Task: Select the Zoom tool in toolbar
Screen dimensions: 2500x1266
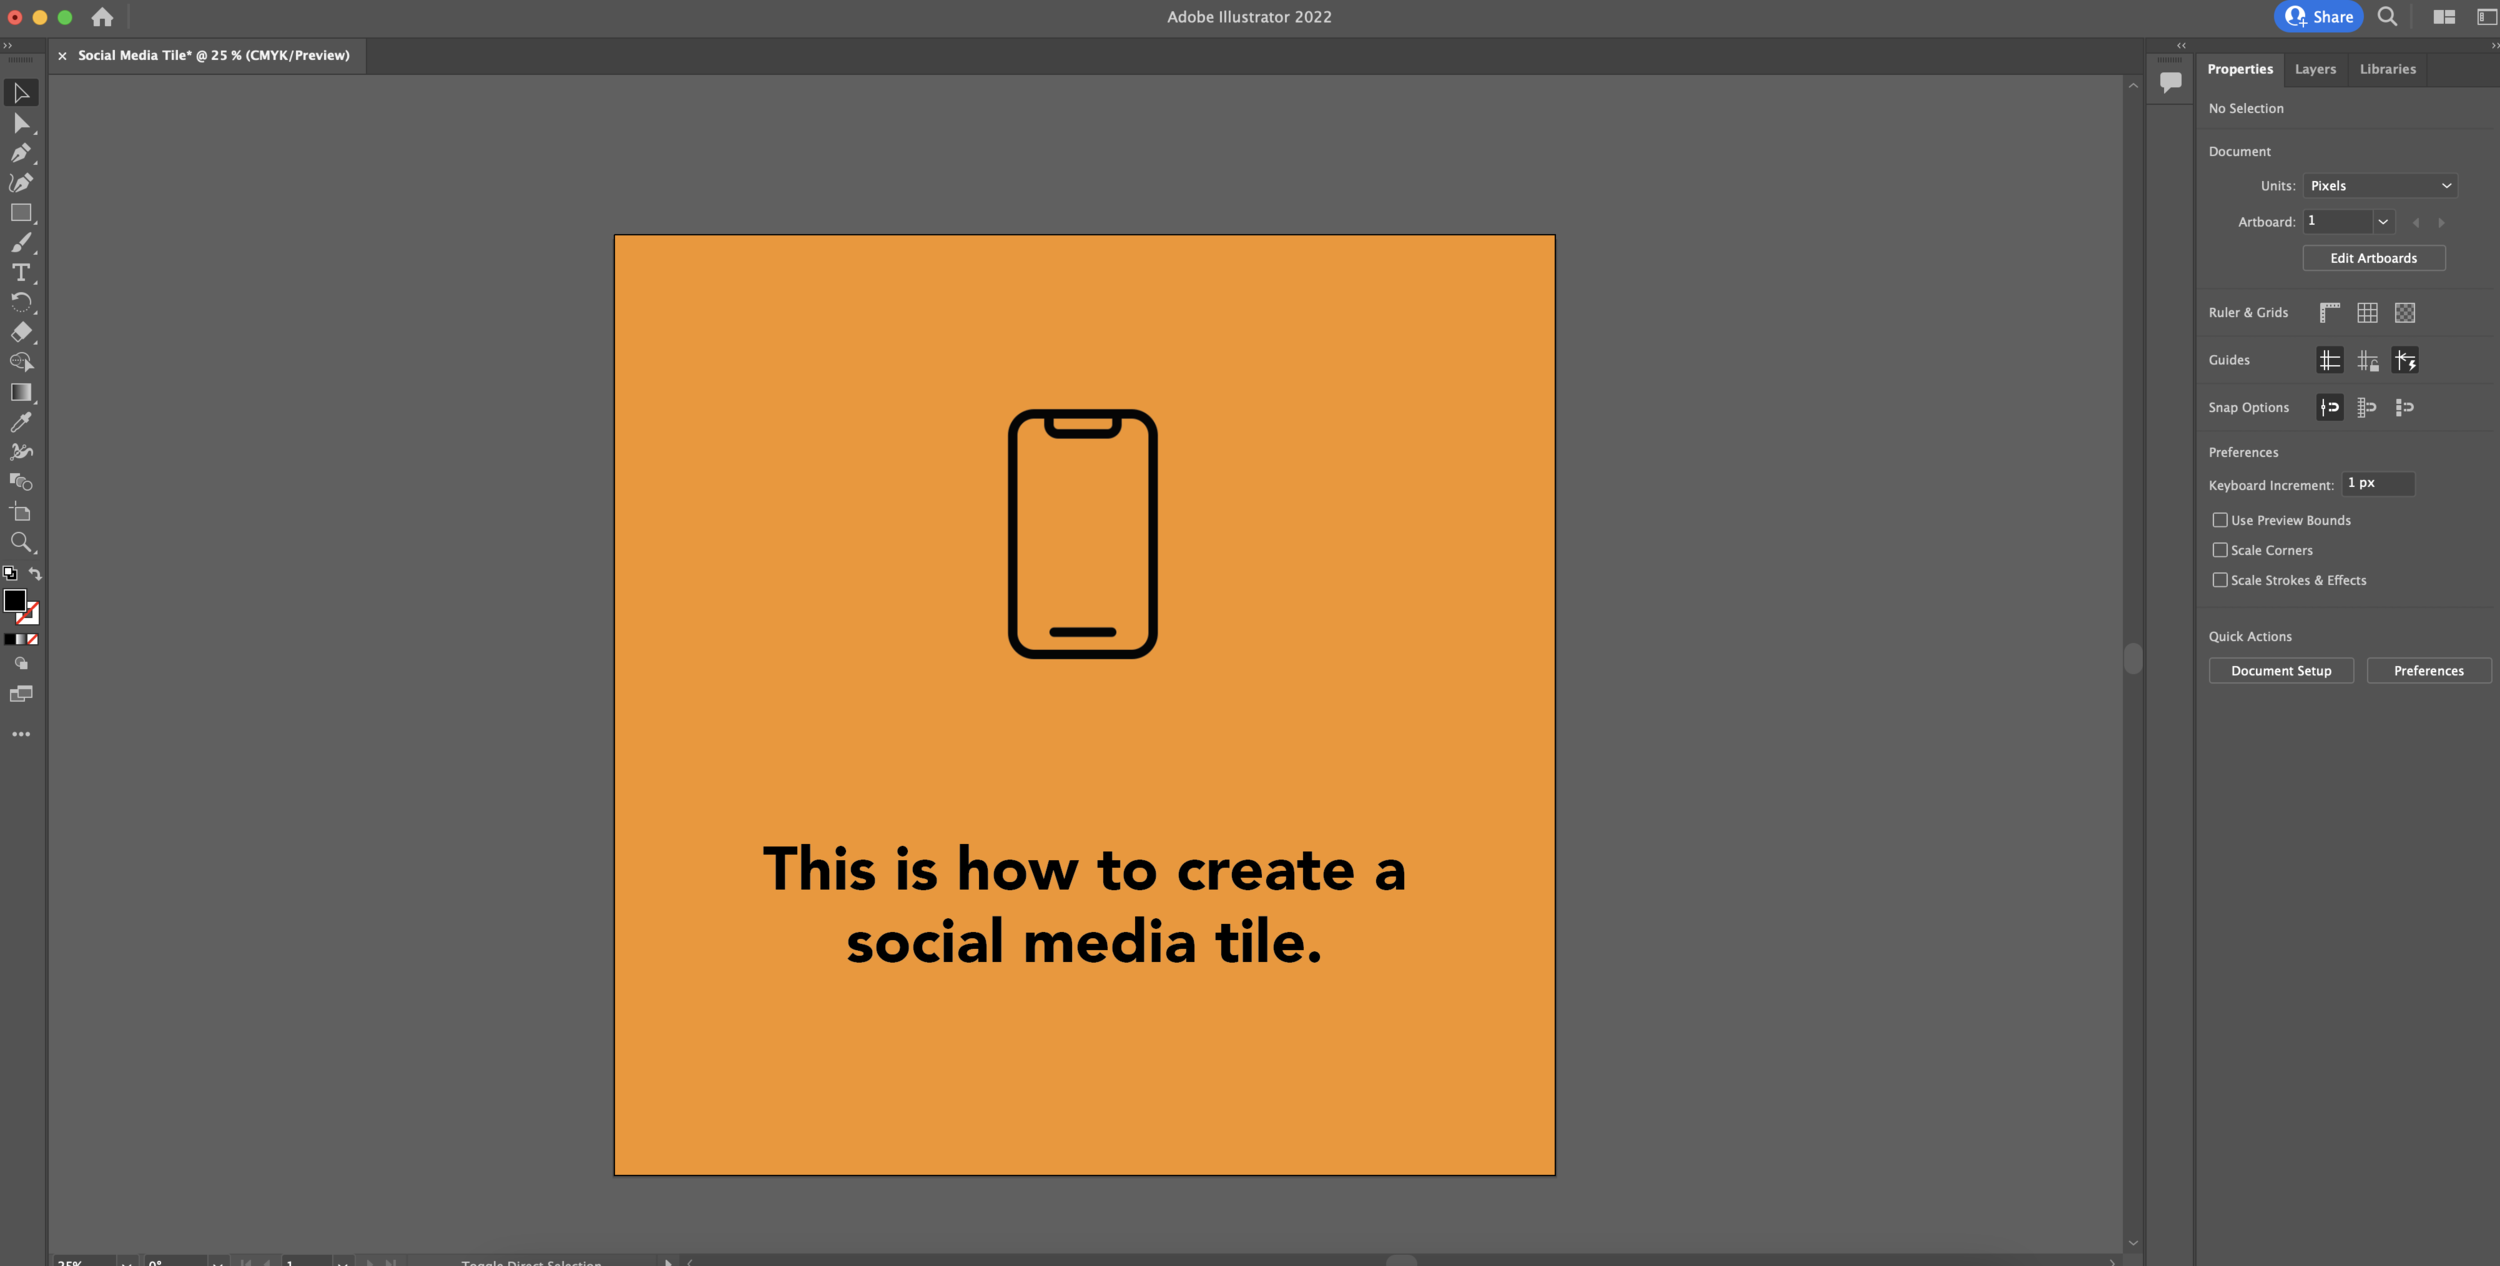Action: [x=21, y=543]
